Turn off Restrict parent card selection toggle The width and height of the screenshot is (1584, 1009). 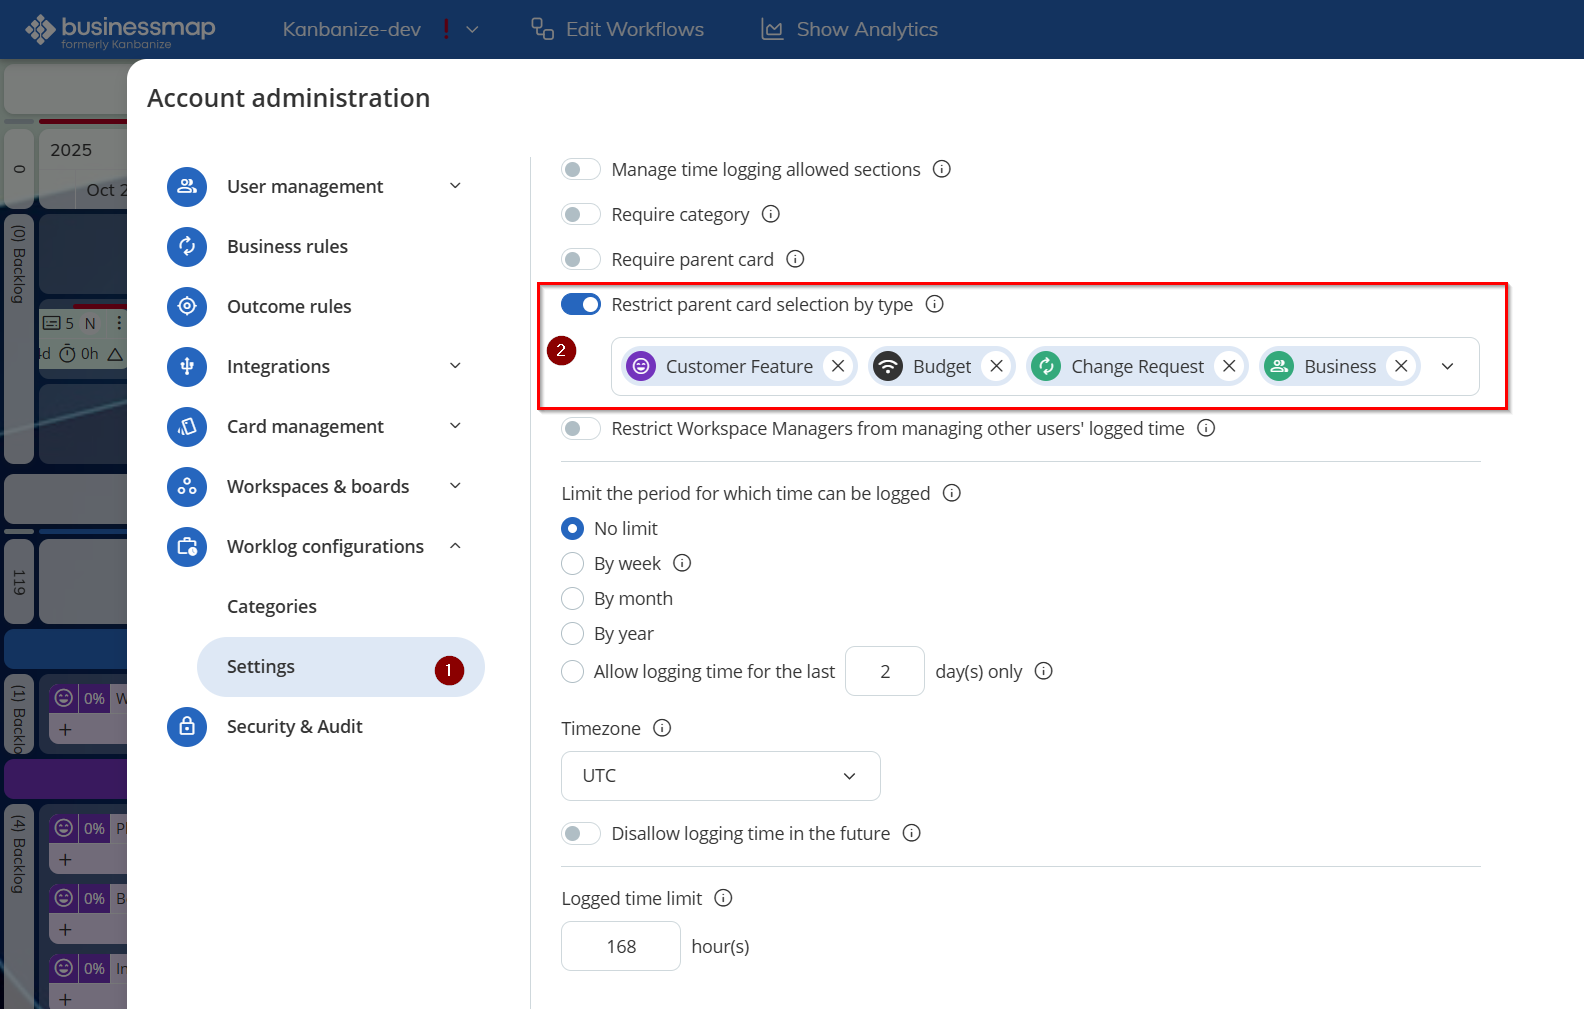point(581,304)
